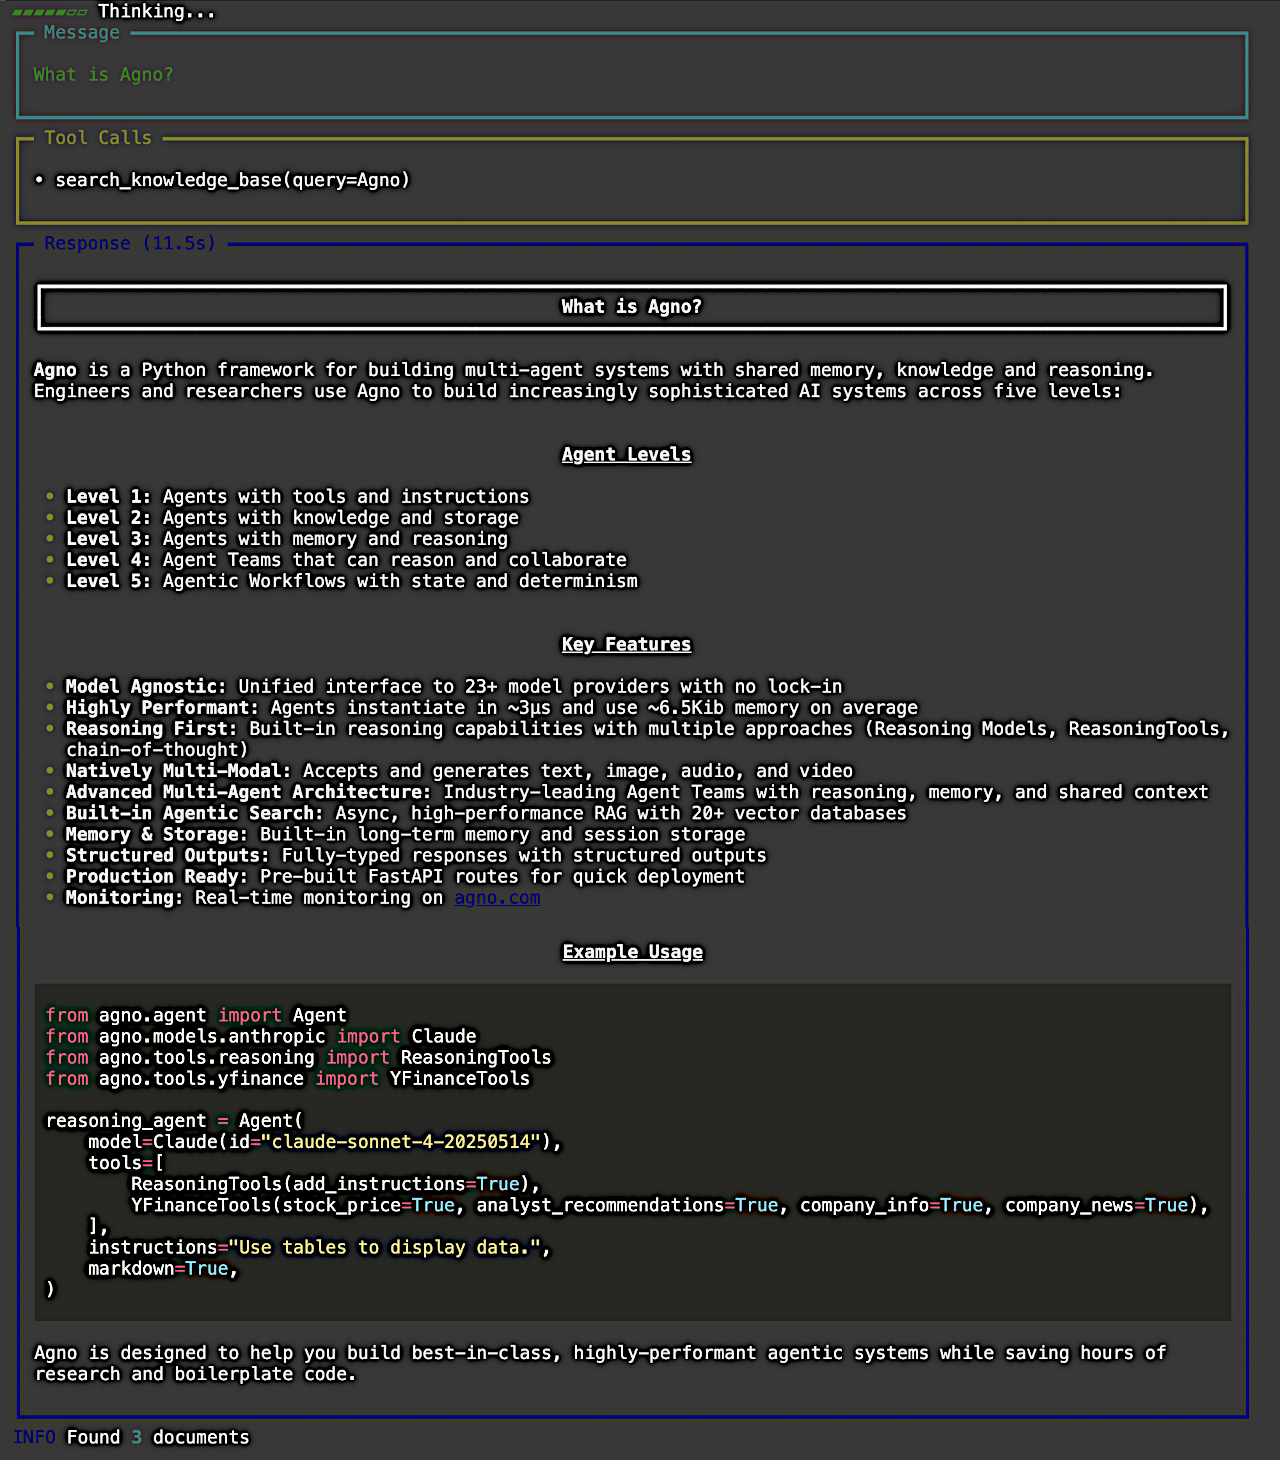Click the 'import YFinanceTools' code line
This screenshot has height=1460, width=1280.
[x=288, y=1079]
